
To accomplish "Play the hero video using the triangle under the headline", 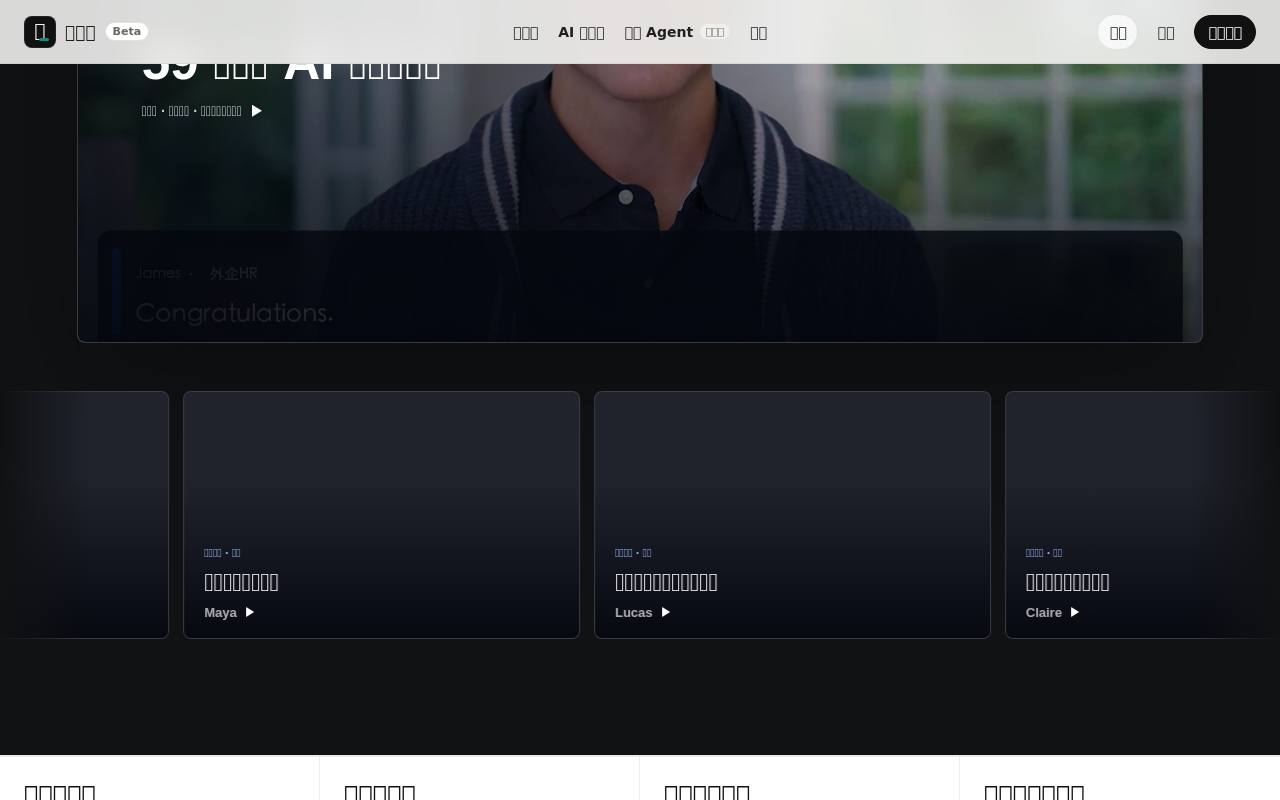I will pyautogui.click(x=257, y=111).
